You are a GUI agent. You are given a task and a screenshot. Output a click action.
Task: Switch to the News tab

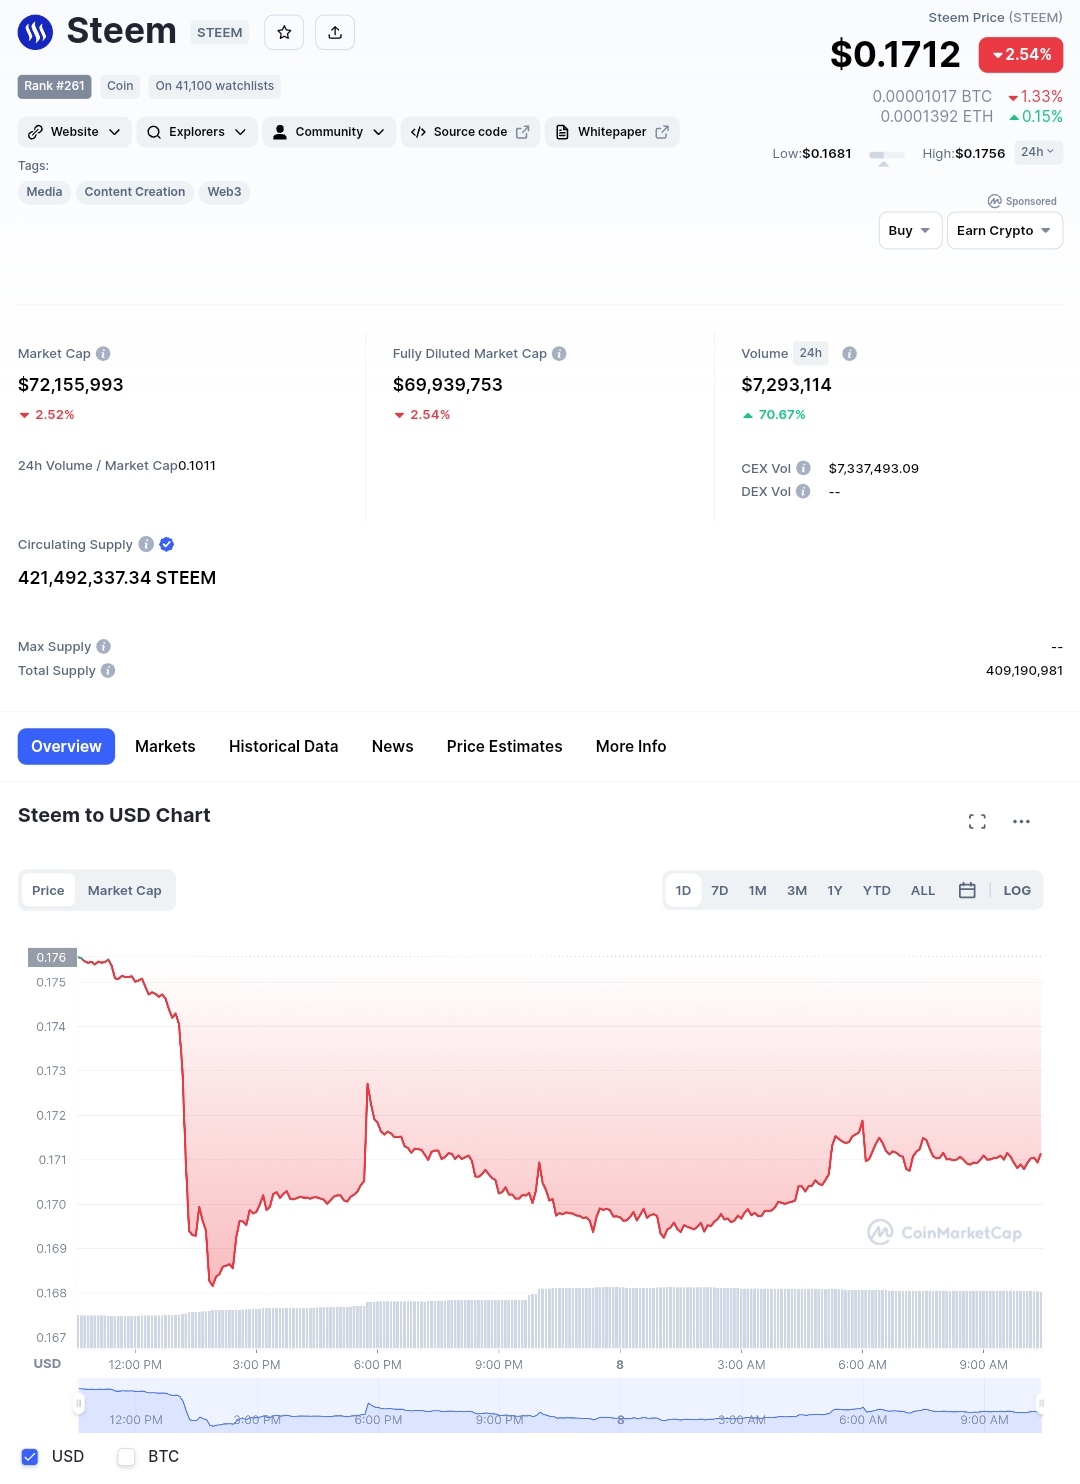pos(392,747)
